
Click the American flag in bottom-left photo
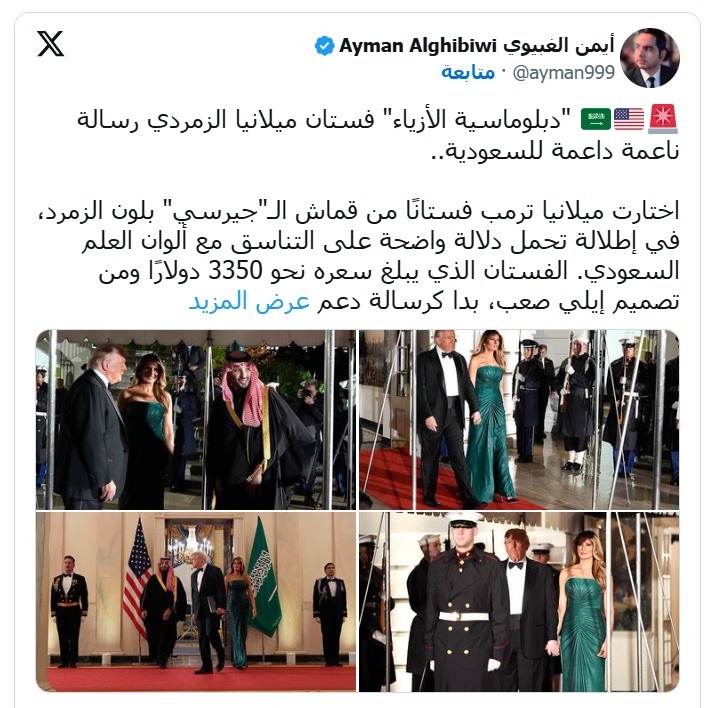pos(138,577)
